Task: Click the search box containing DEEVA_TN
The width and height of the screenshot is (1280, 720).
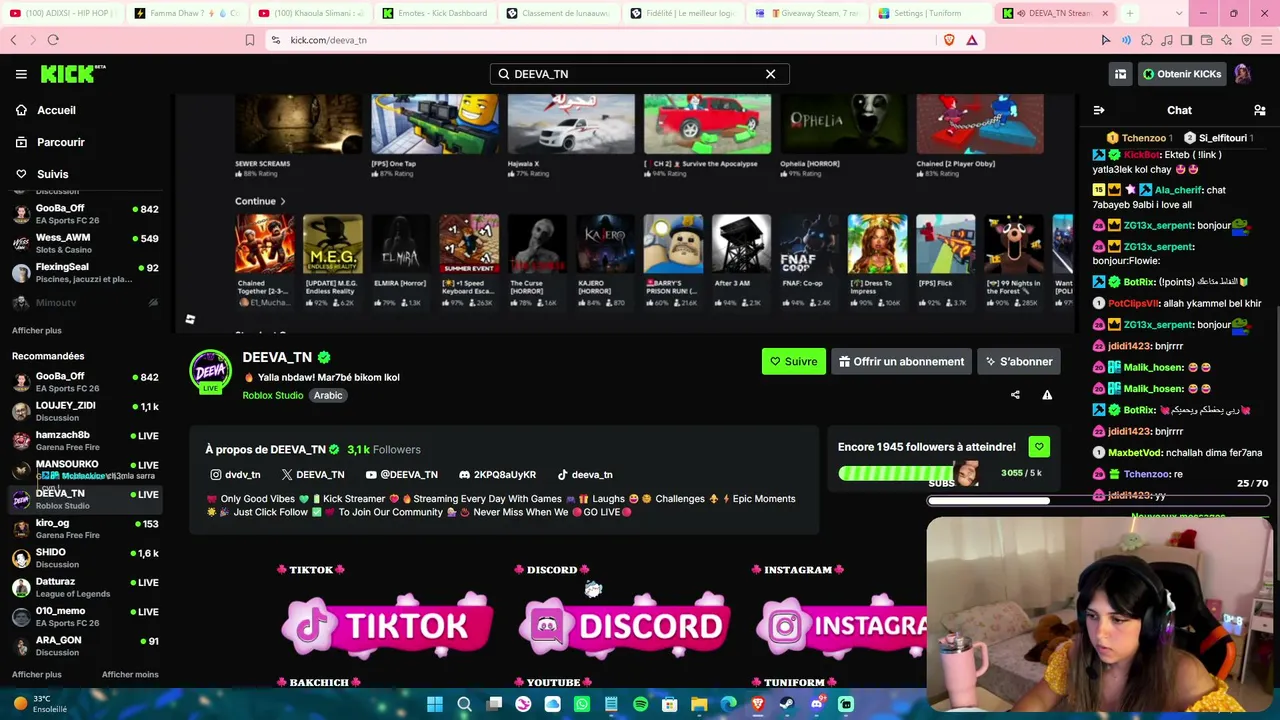Action: [639, 74]
